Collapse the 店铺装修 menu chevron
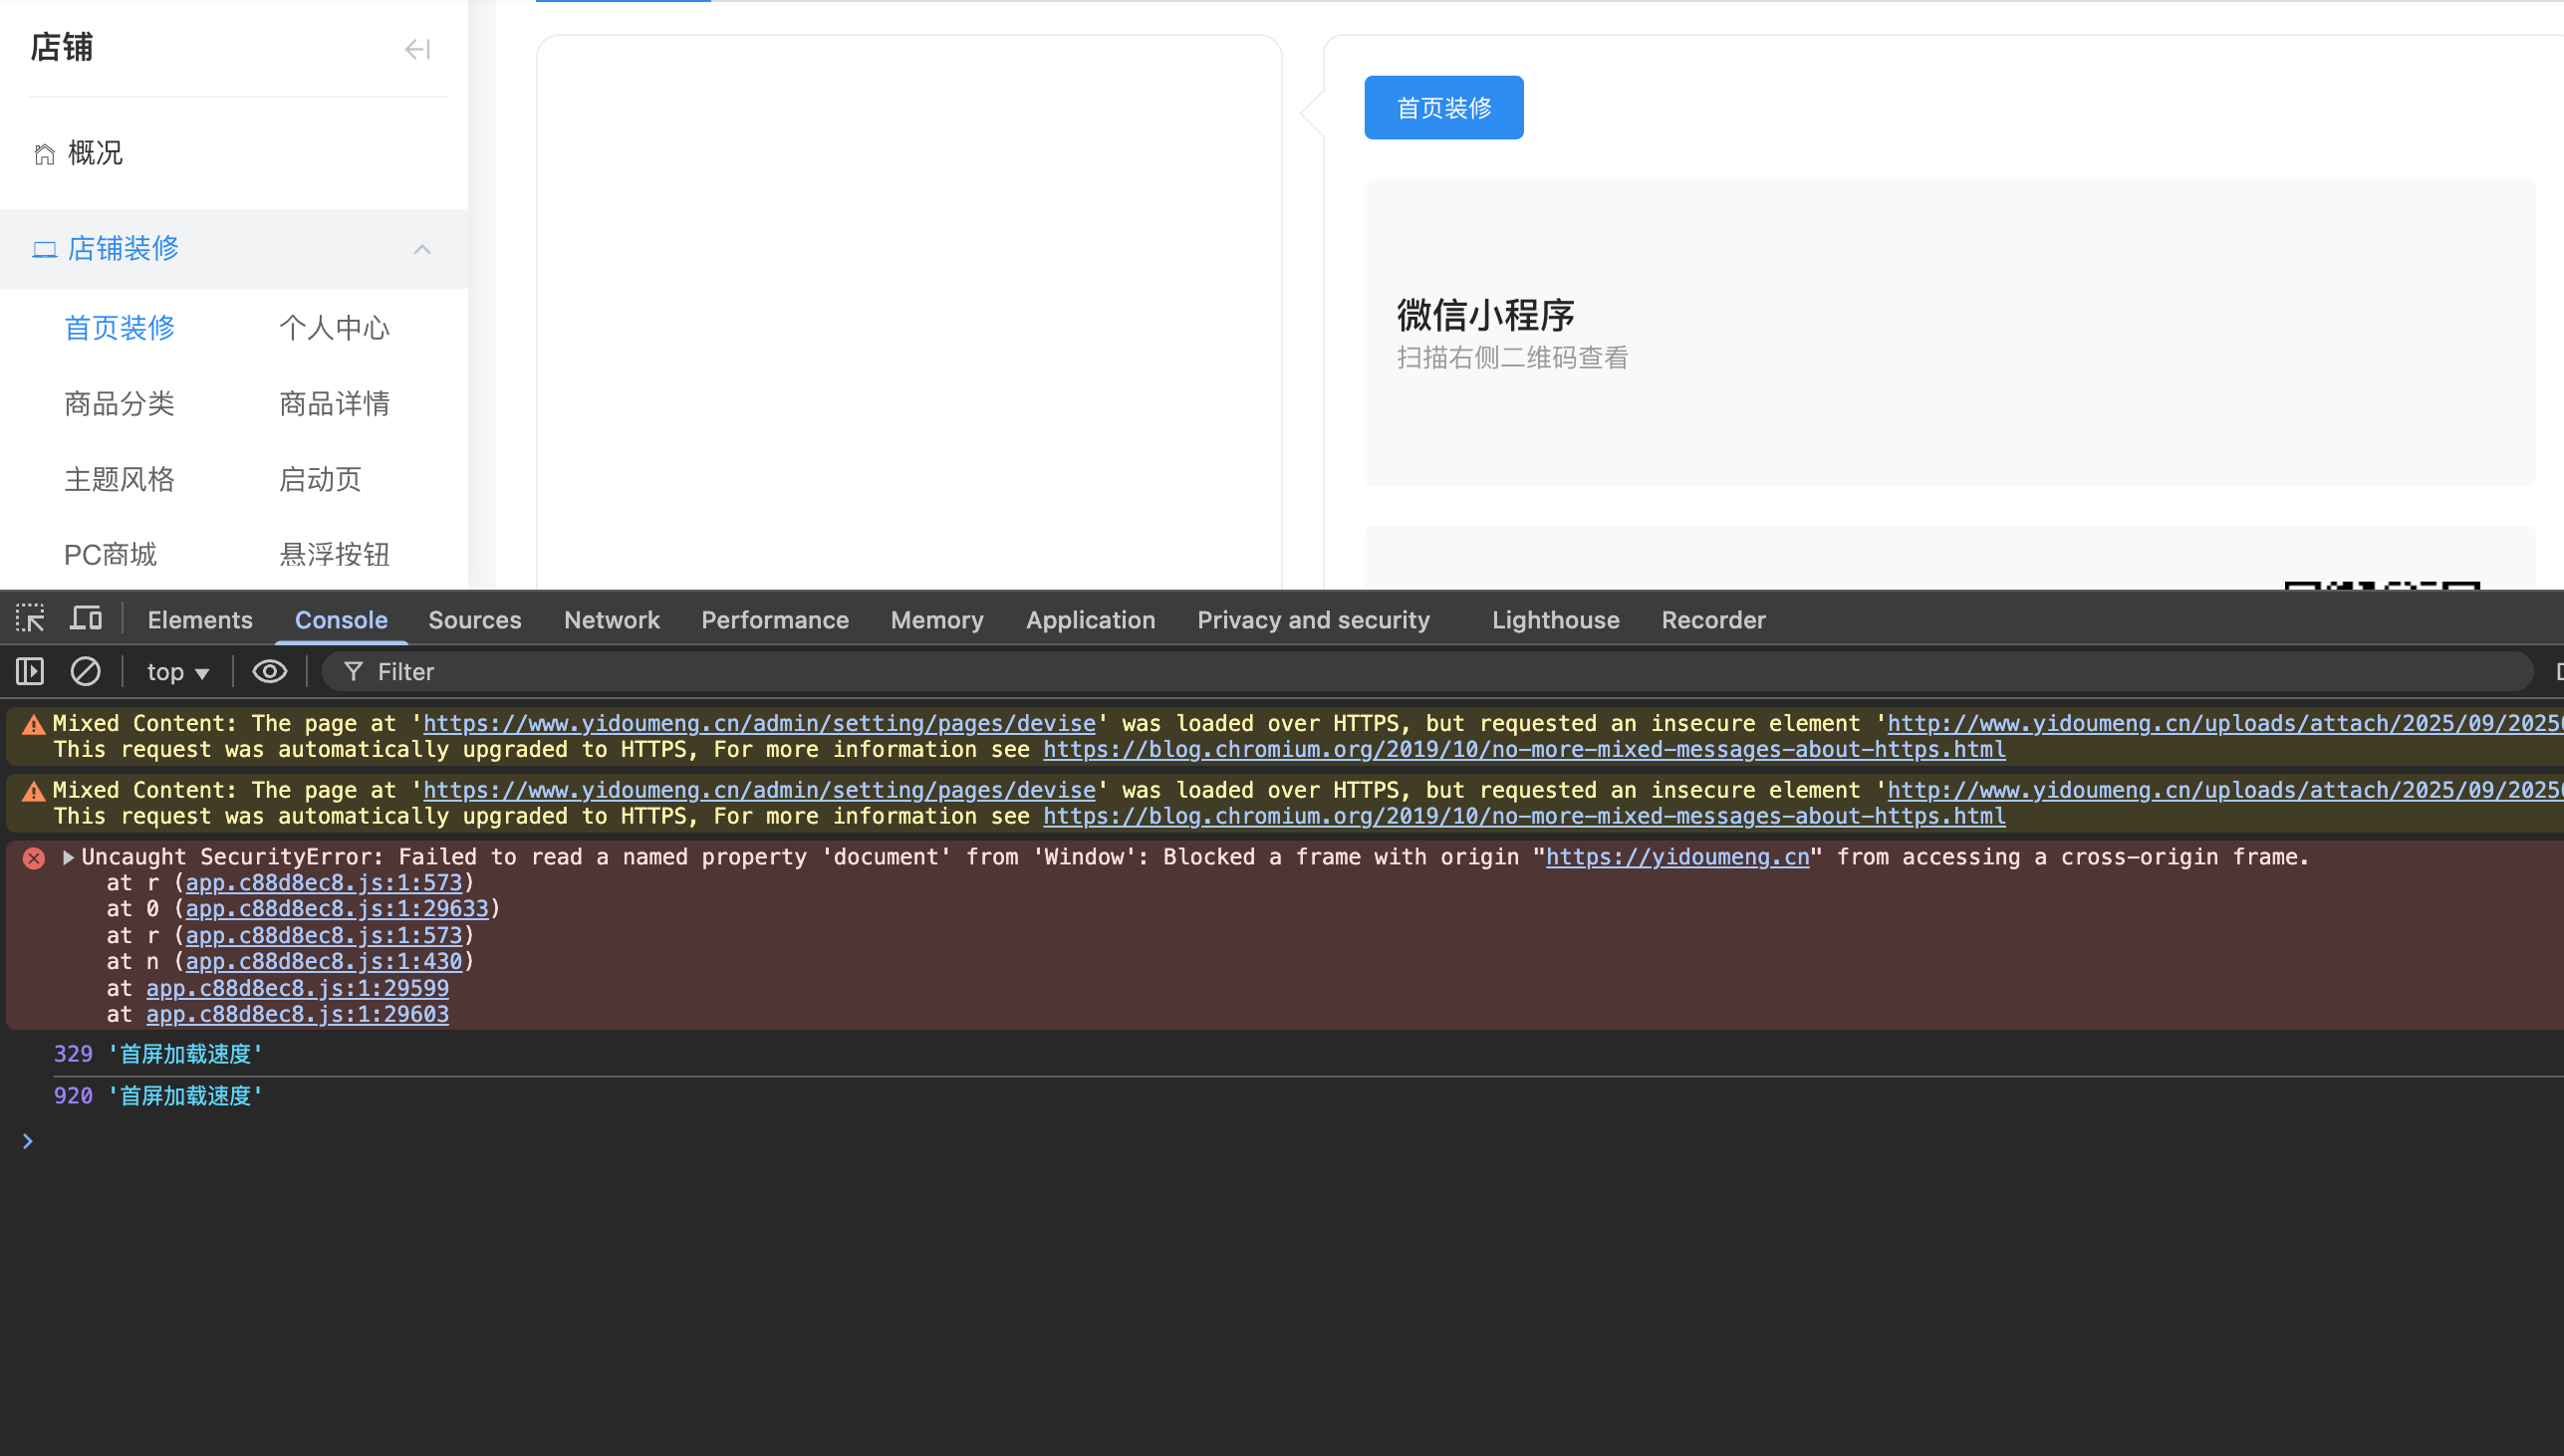Image resolution: width=2564 pixels, height=1456 pixels. coord(422,249)
